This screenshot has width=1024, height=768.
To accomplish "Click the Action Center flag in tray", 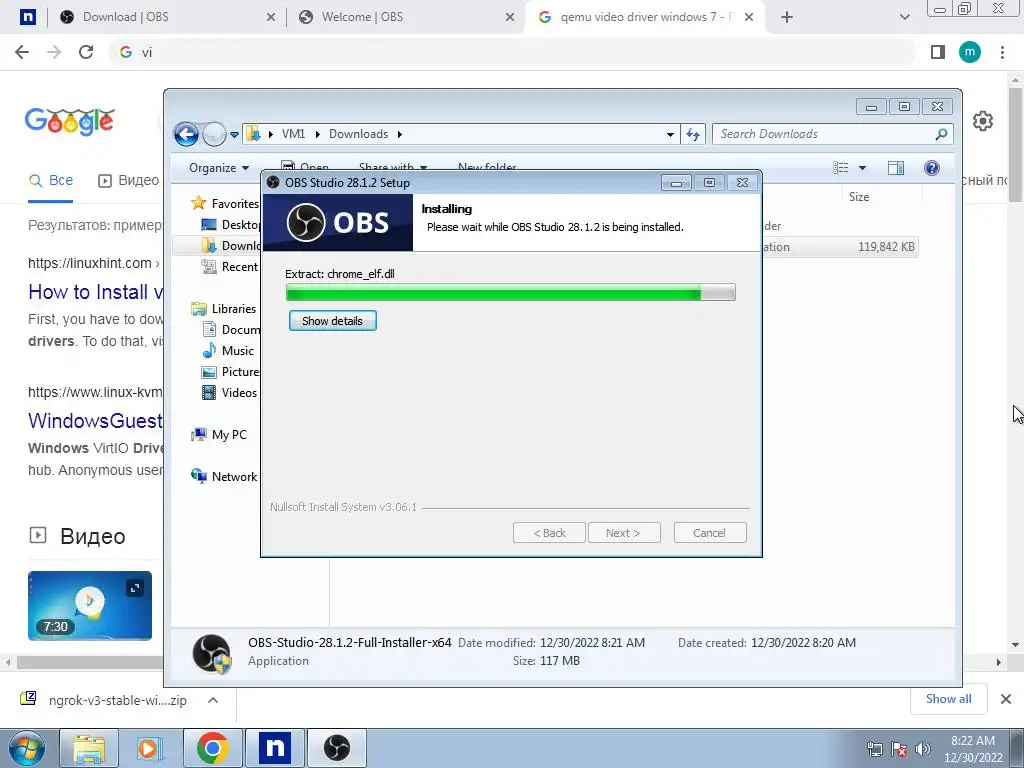I will [x=899, y=749].
